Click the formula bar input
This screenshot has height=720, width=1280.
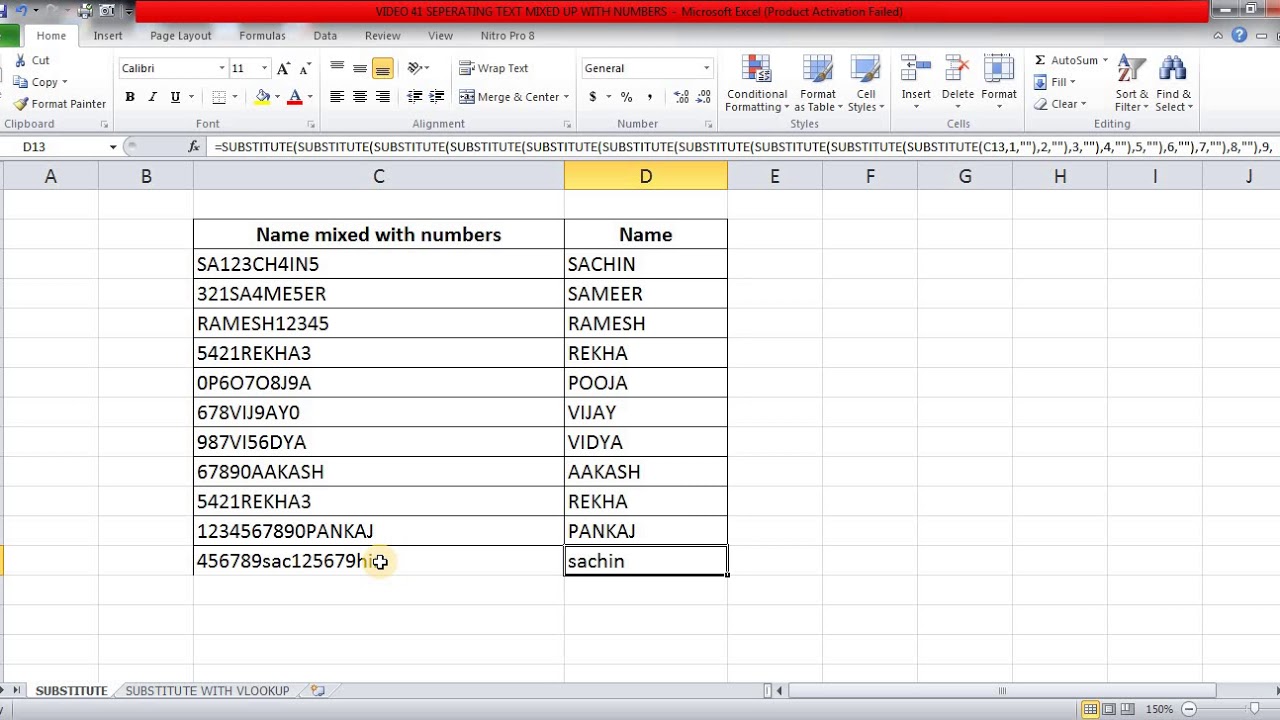point(741,146)
